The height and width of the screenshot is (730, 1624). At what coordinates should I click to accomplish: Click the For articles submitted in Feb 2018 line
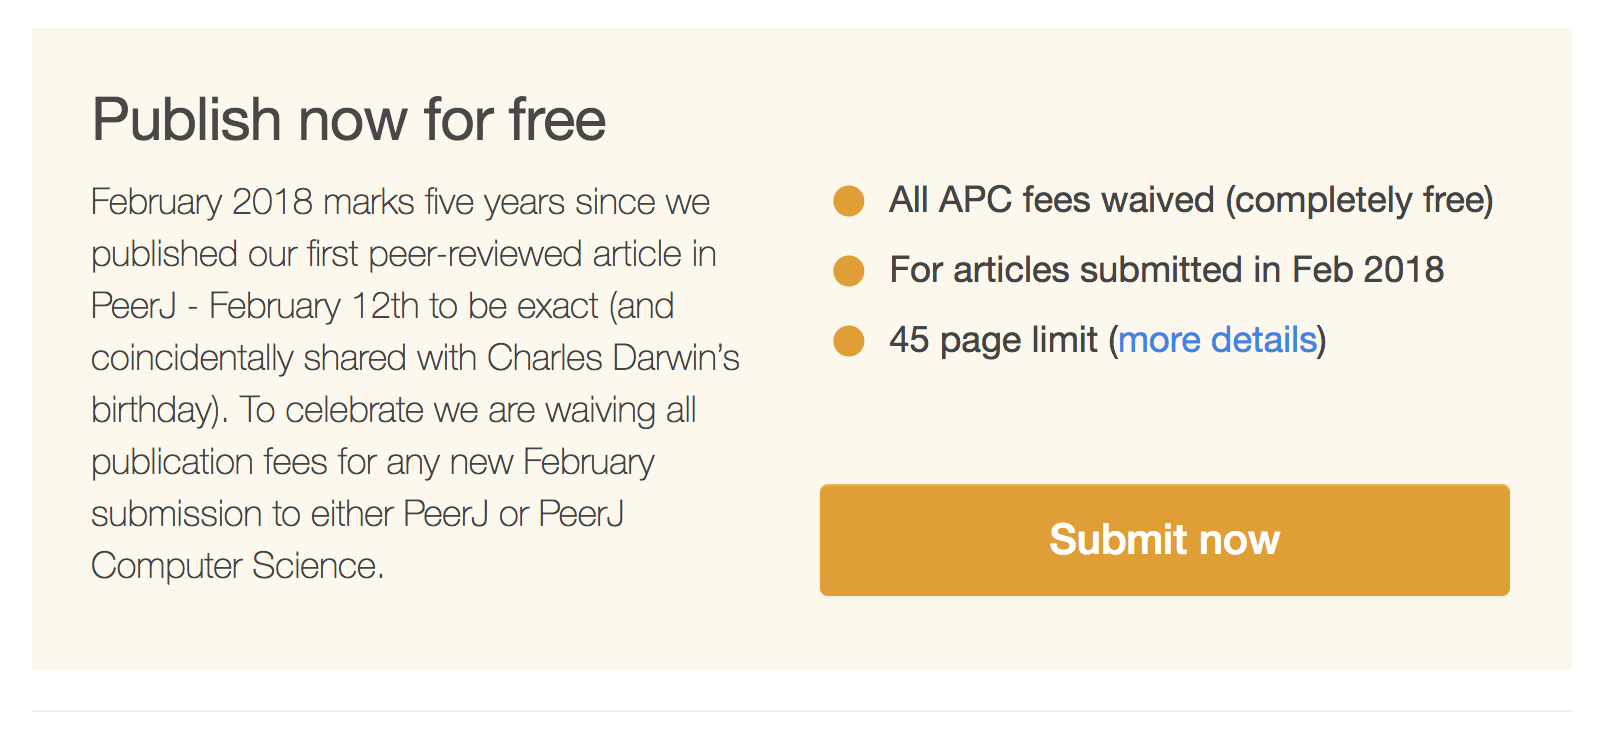pos(1166,270)
